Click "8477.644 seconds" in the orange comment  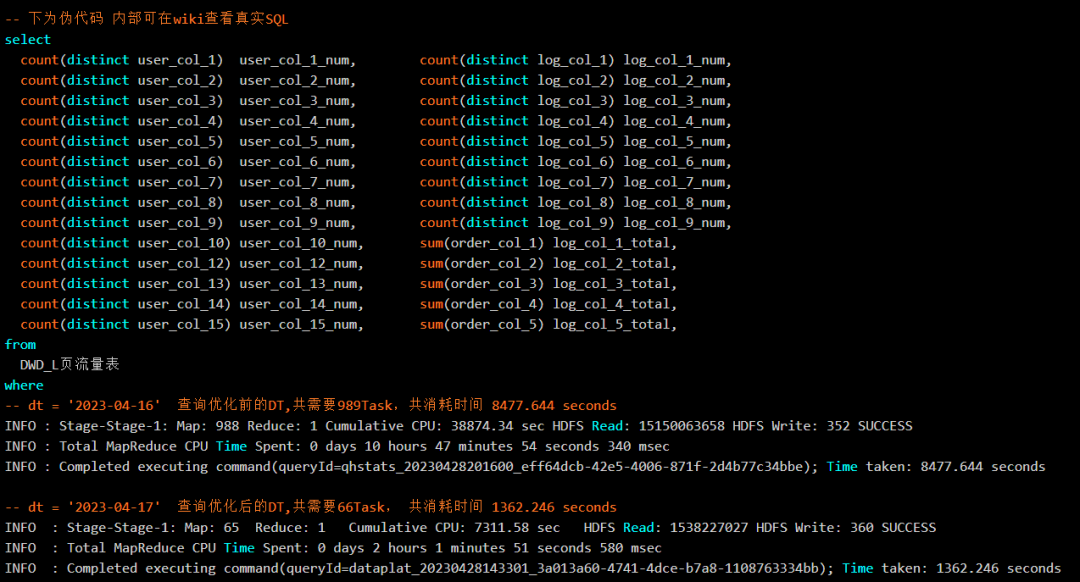554,405
